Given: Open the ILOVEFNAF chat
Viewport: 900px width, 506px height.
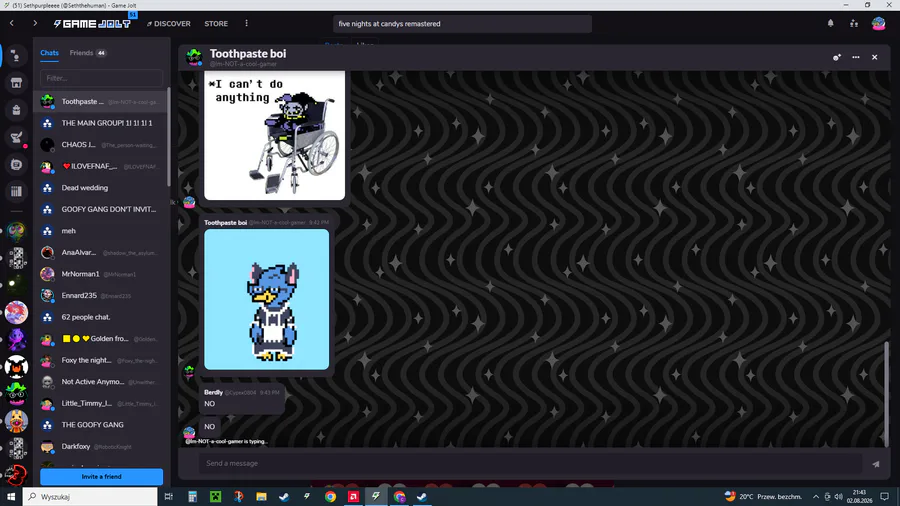Looking at the screenshot, I should tap(100, 166).
